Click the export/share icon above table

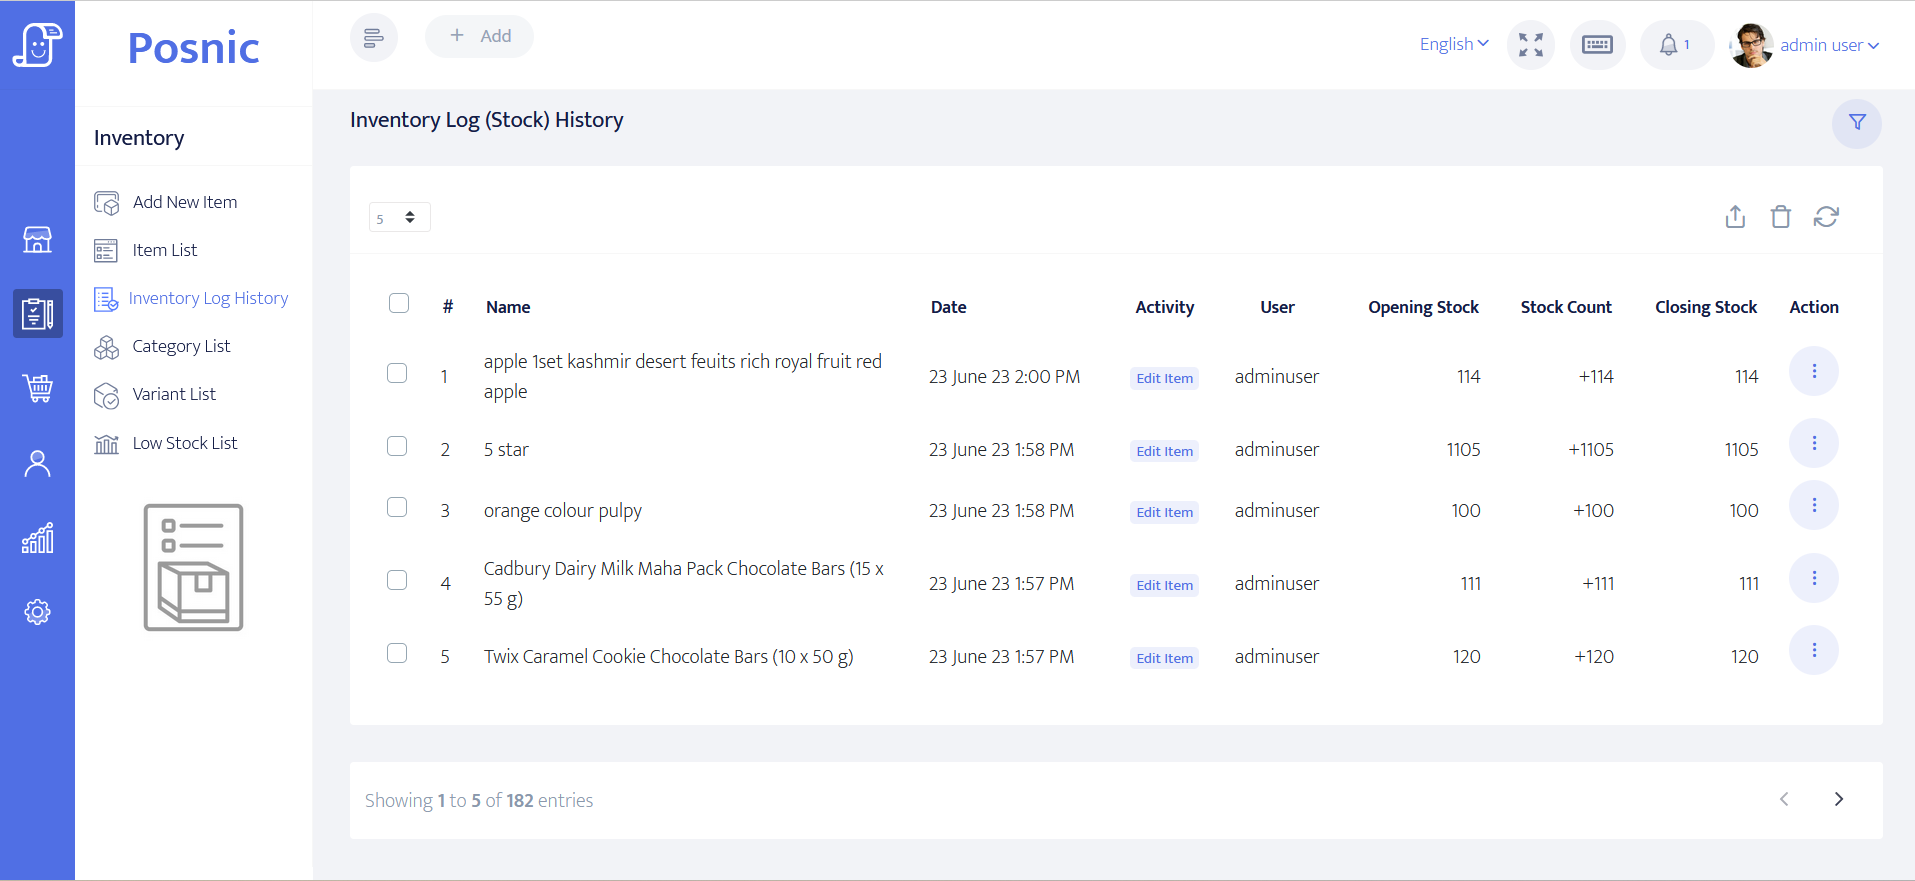1735,217
